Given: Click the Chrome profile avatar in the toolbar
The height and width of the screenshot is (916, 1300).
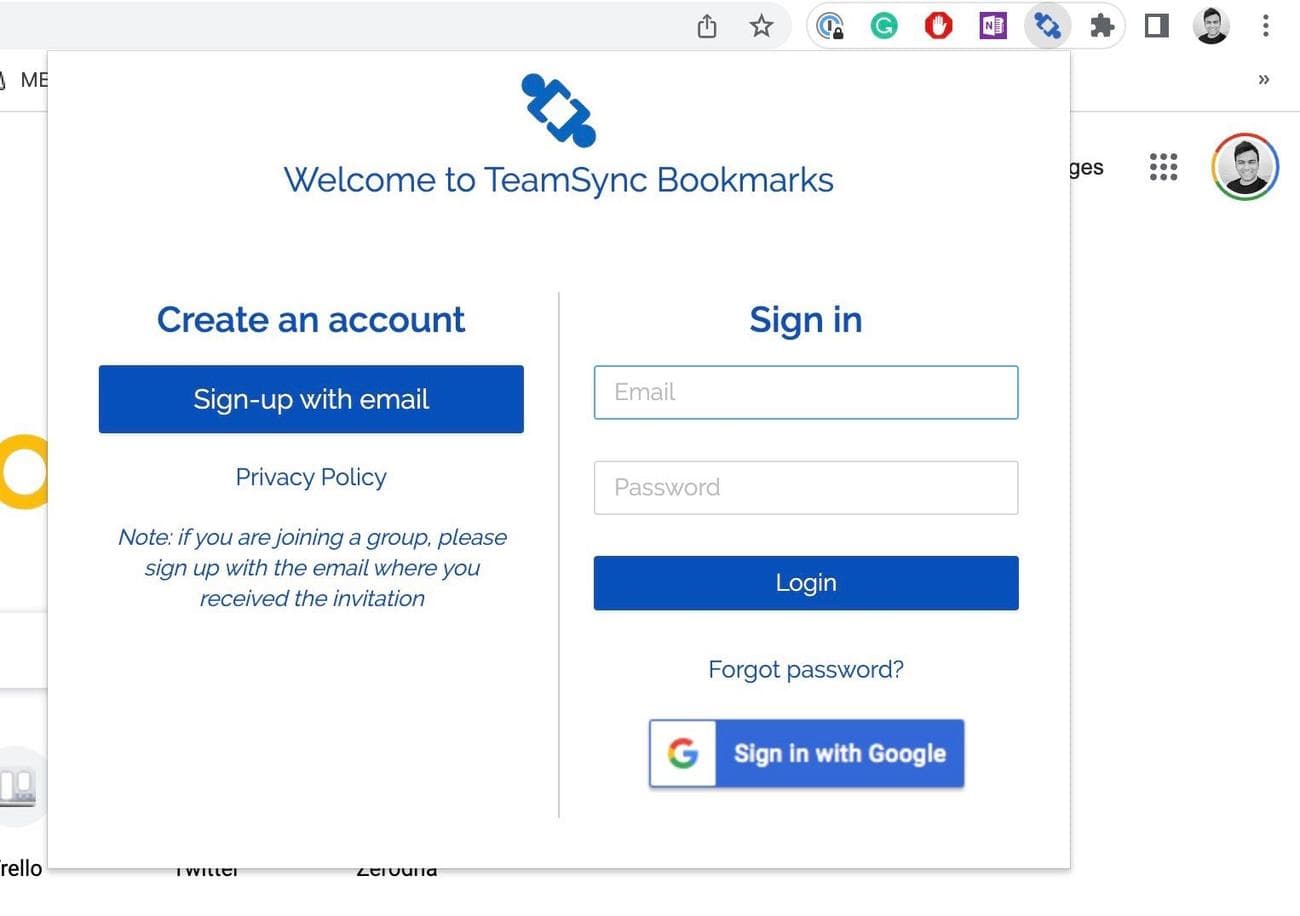Looking at the screenshot, I should pyautogui.click(x=1212, y=26).
